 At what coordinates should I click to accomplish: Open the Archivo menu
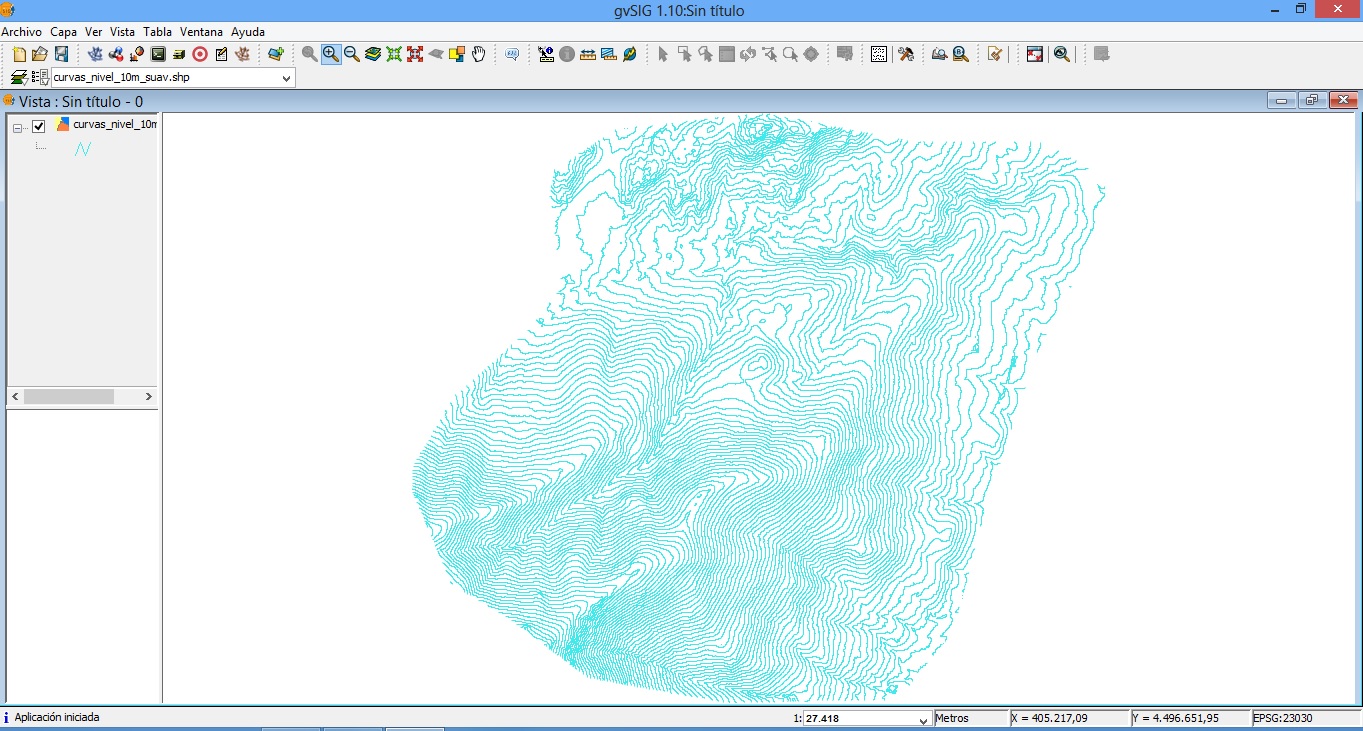point(22,32)
